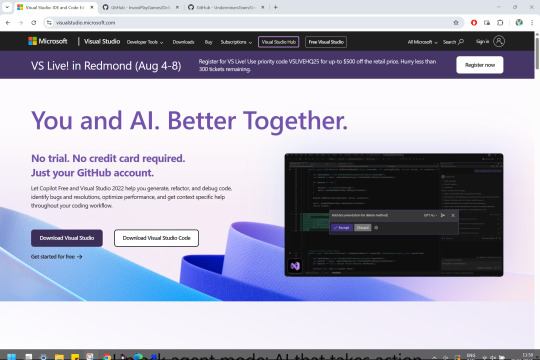Click the Register now button
The image size is (540, 360).
click(x=480, y=65)
